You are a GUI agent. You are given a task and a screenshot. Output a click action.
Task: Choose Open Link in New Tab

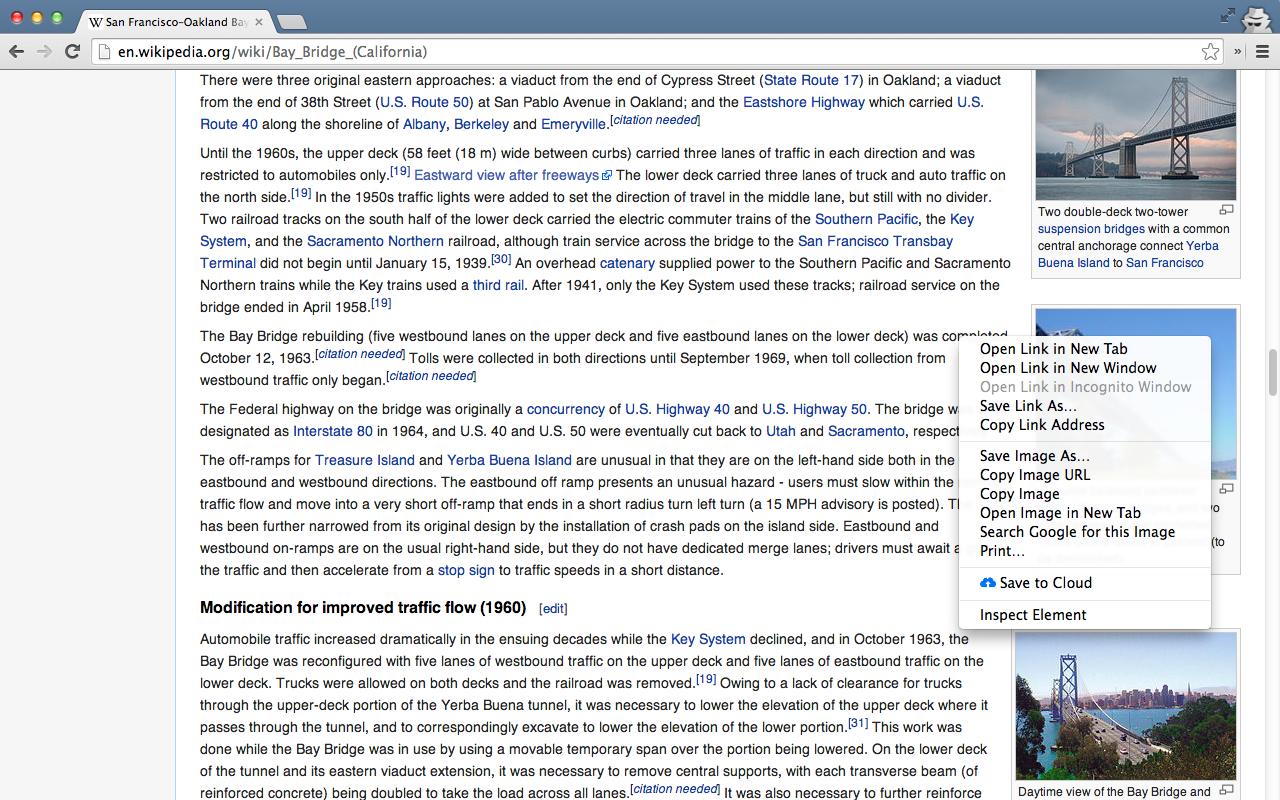pos(1054,349)
